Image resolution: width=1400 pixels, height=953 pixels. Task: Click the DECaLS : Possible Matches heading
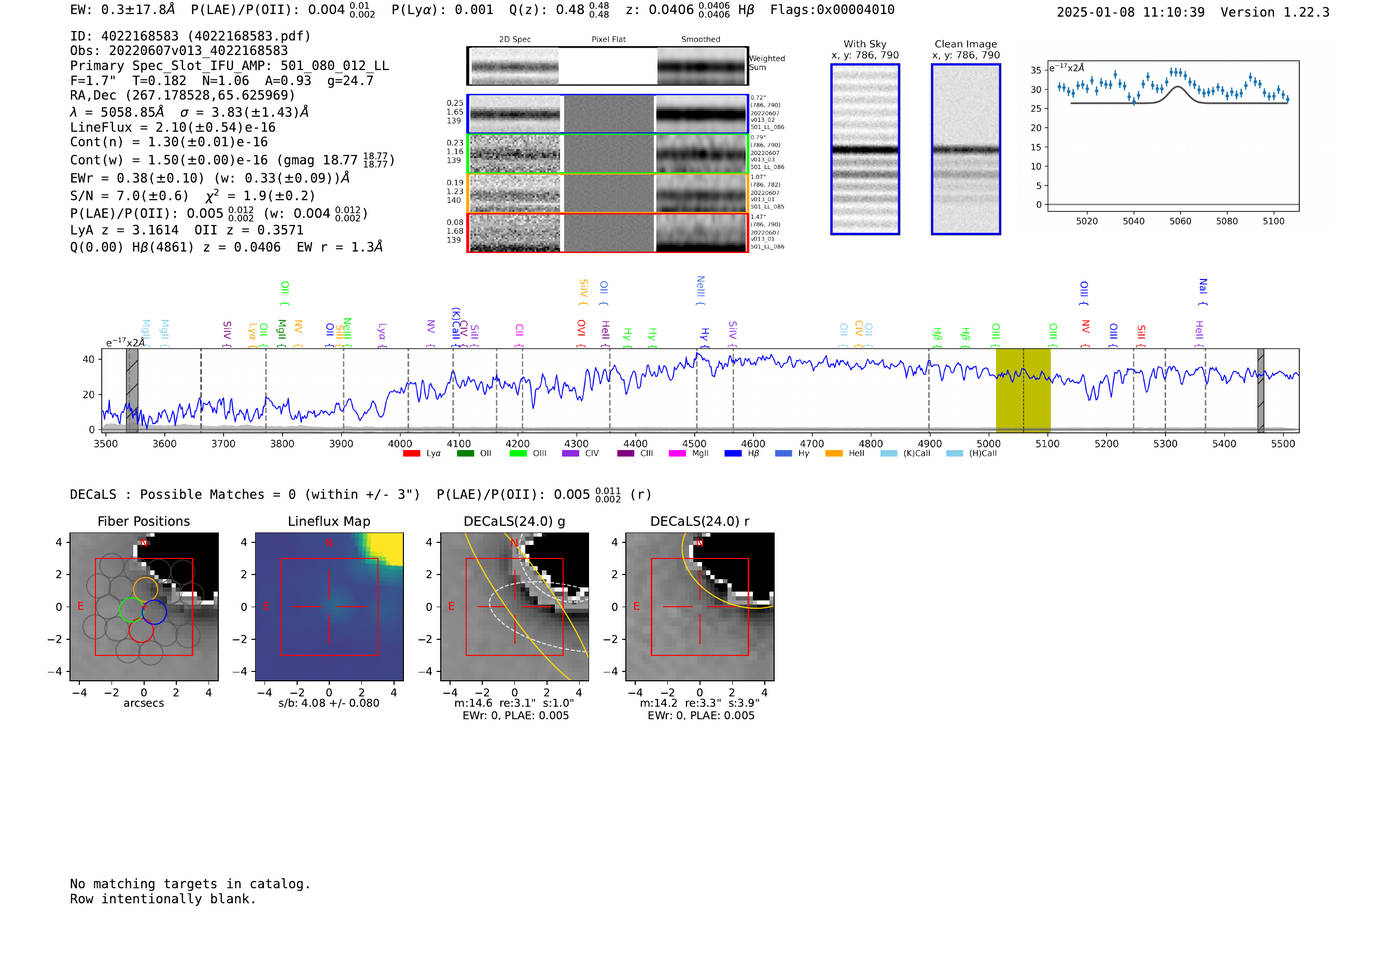[245, 495]
